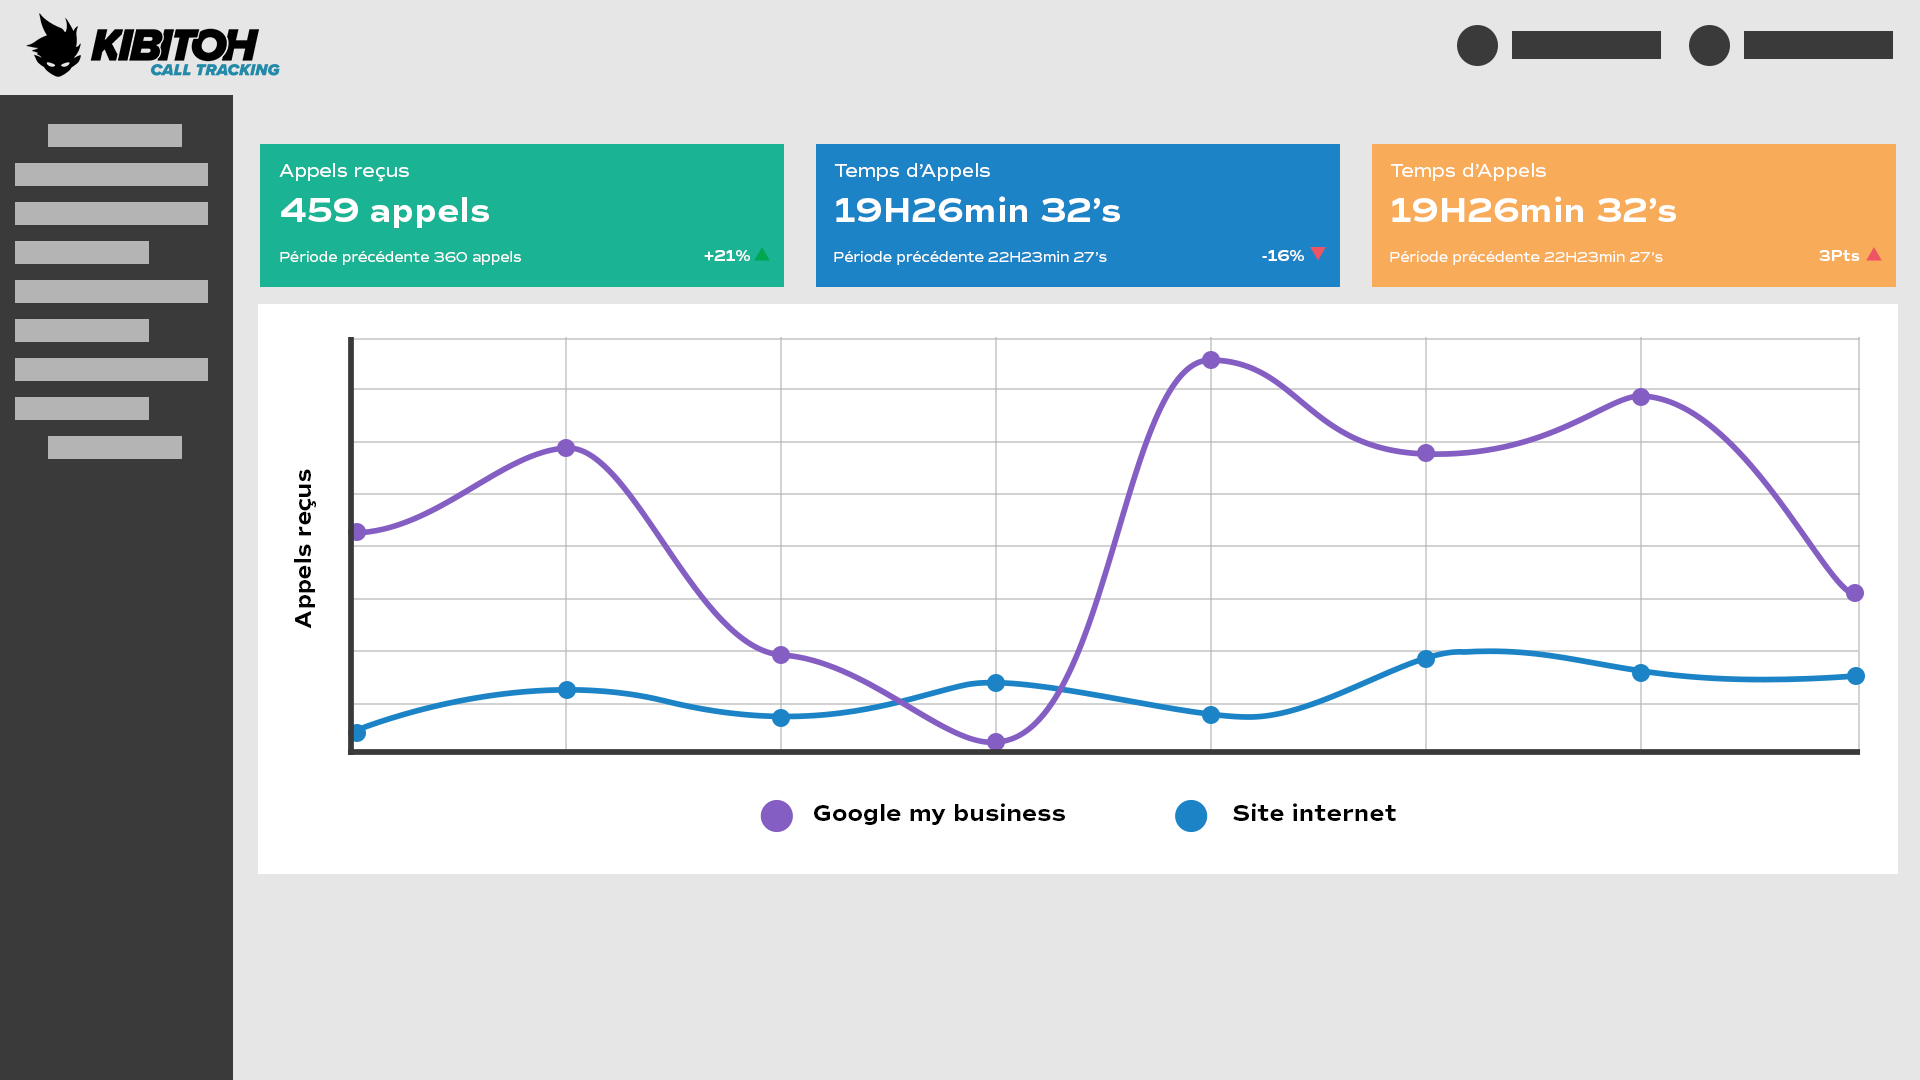Click the -16% change indicator
Viewport: 1920px width, 1080px height.
click(x=1283, y=256)
